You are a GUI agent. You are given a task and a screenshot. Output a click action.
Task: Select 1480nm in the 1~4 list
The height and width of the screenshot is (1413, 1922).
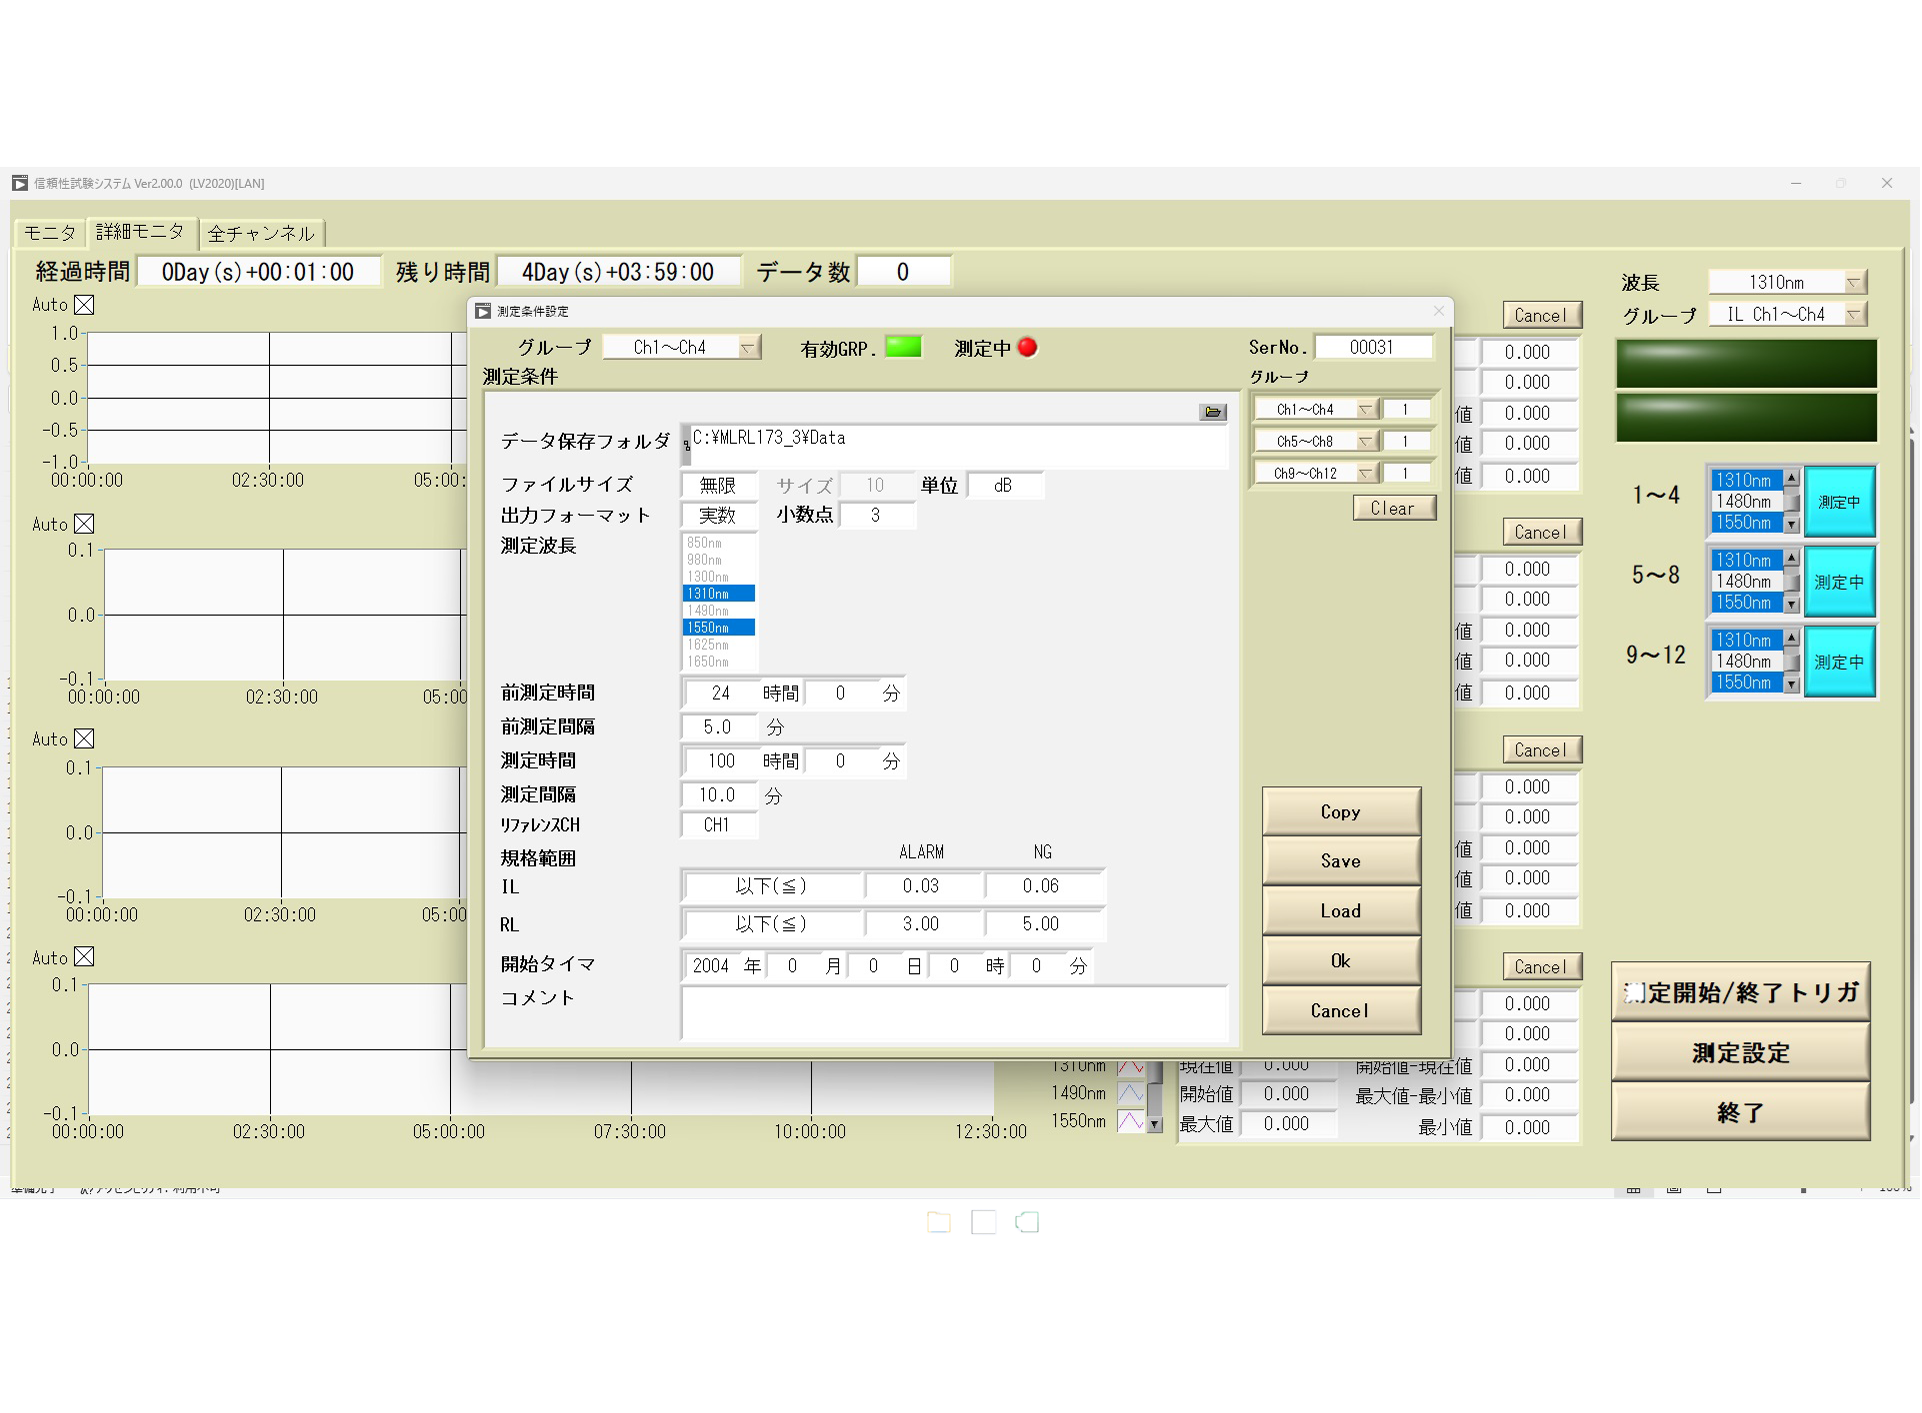coord(1746,501)
